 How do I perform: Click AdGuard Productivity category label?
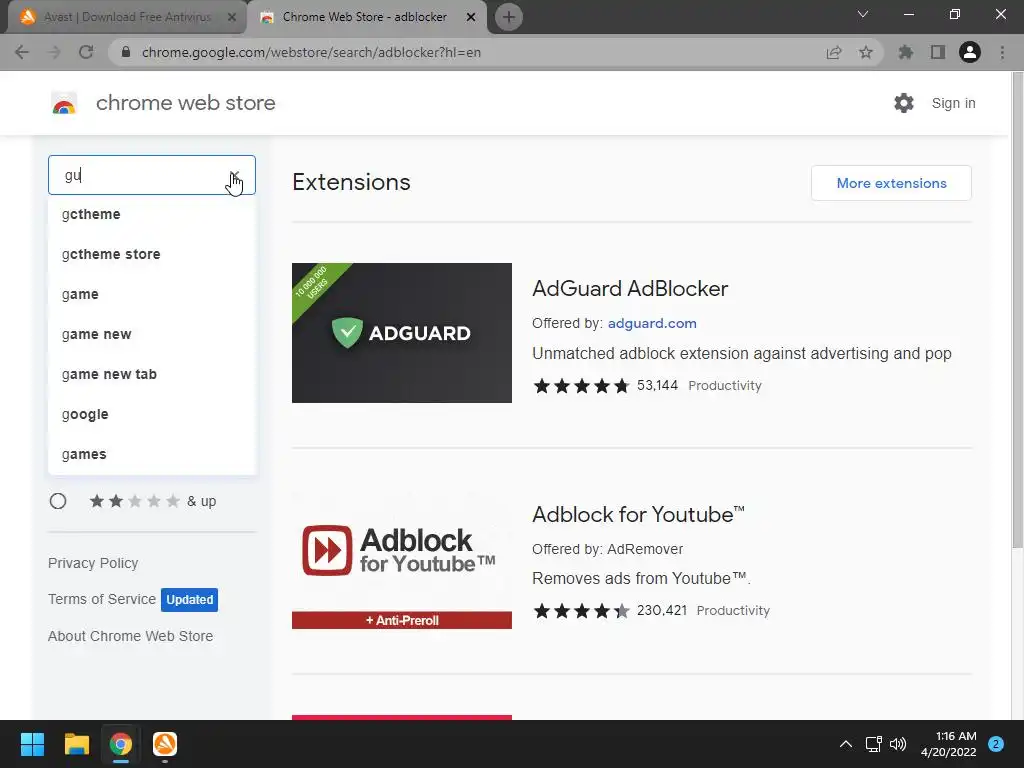click(725, 385)
